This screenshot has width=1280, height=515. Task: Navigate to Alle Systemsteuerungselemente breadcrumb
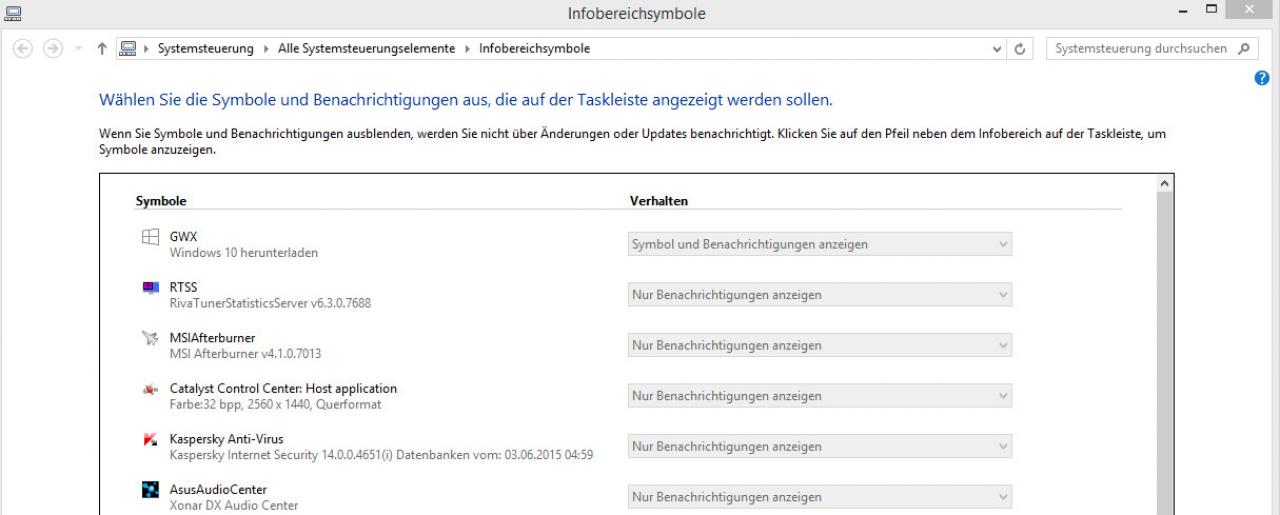pyautogui.click(x=367, y=48)
